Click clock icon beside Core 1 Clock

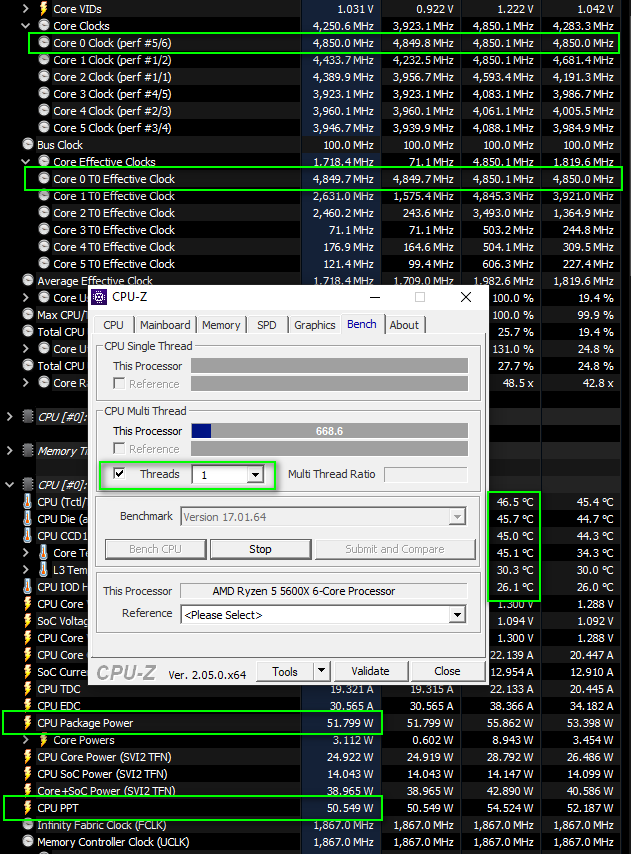(44, 59)
